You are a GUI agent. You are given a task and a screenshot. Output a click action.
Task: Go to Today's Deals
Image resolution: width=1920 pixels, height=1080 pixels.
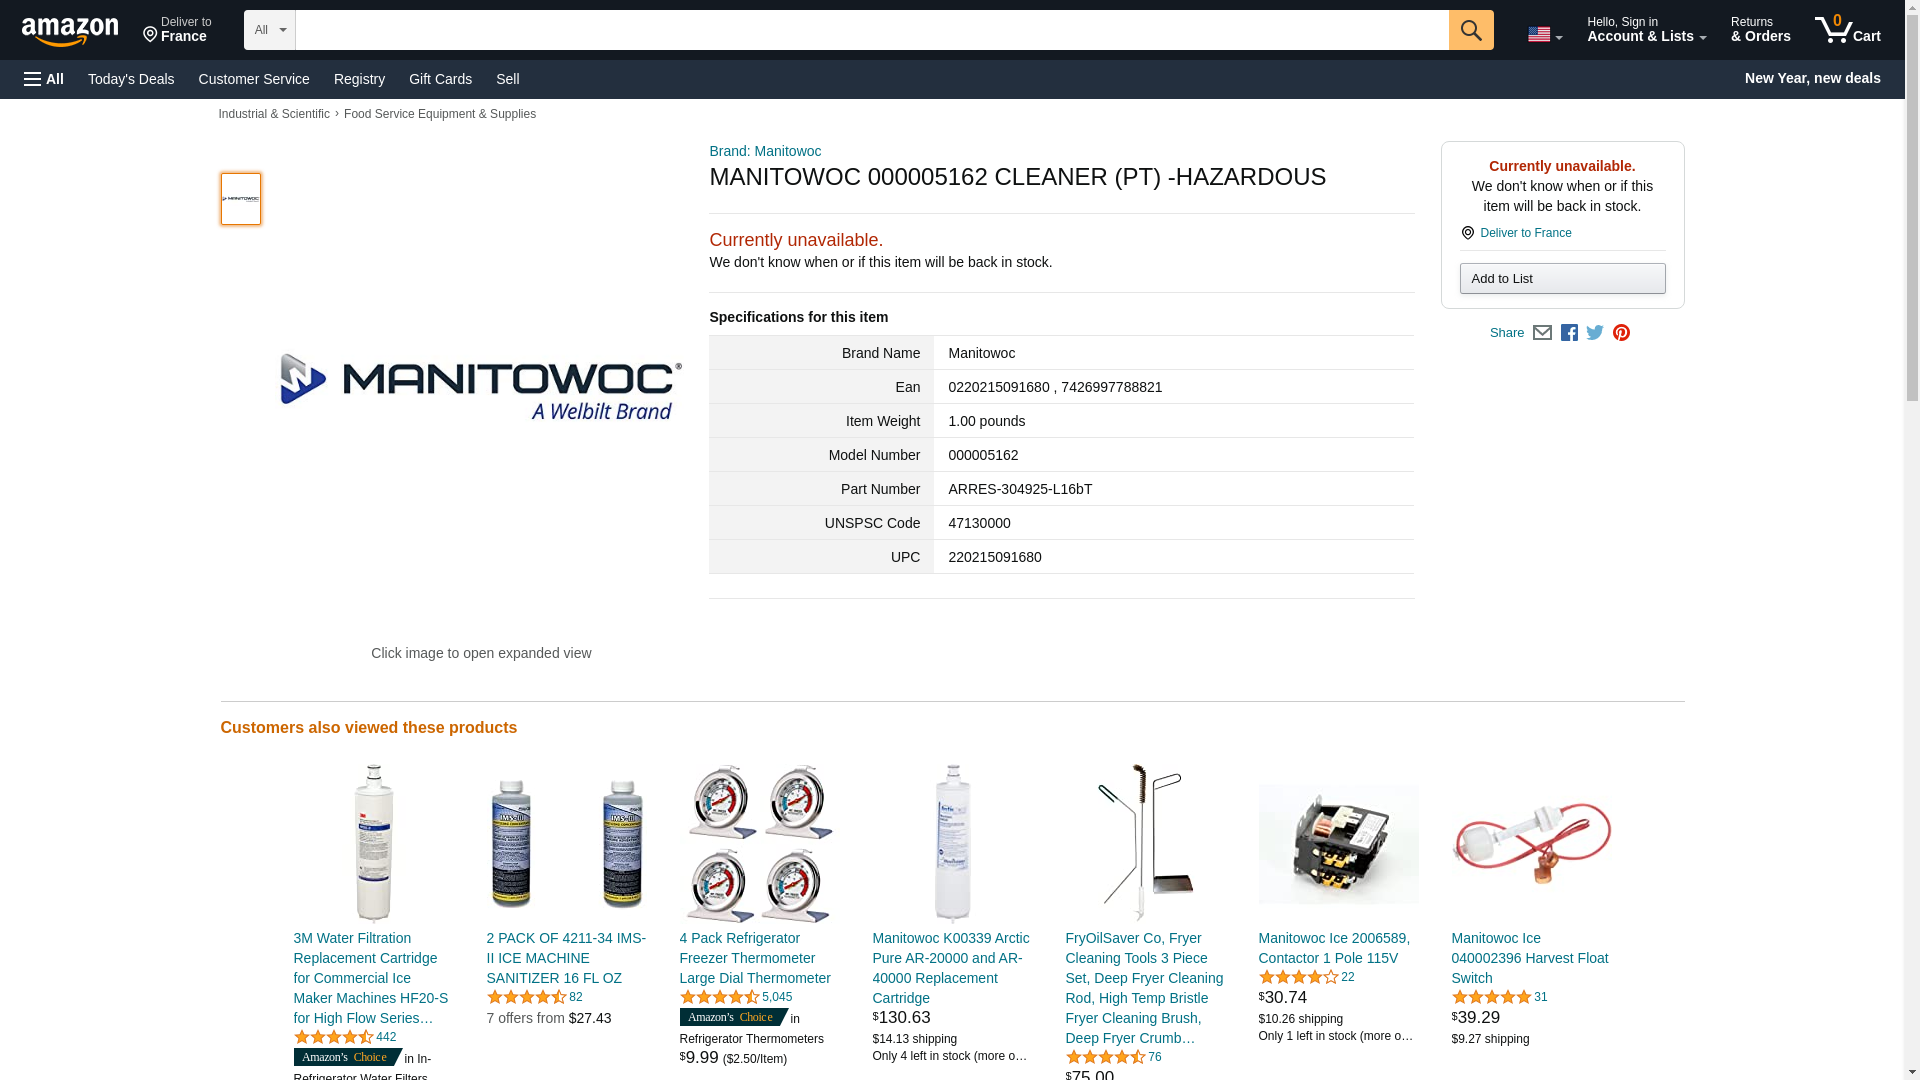131,79
